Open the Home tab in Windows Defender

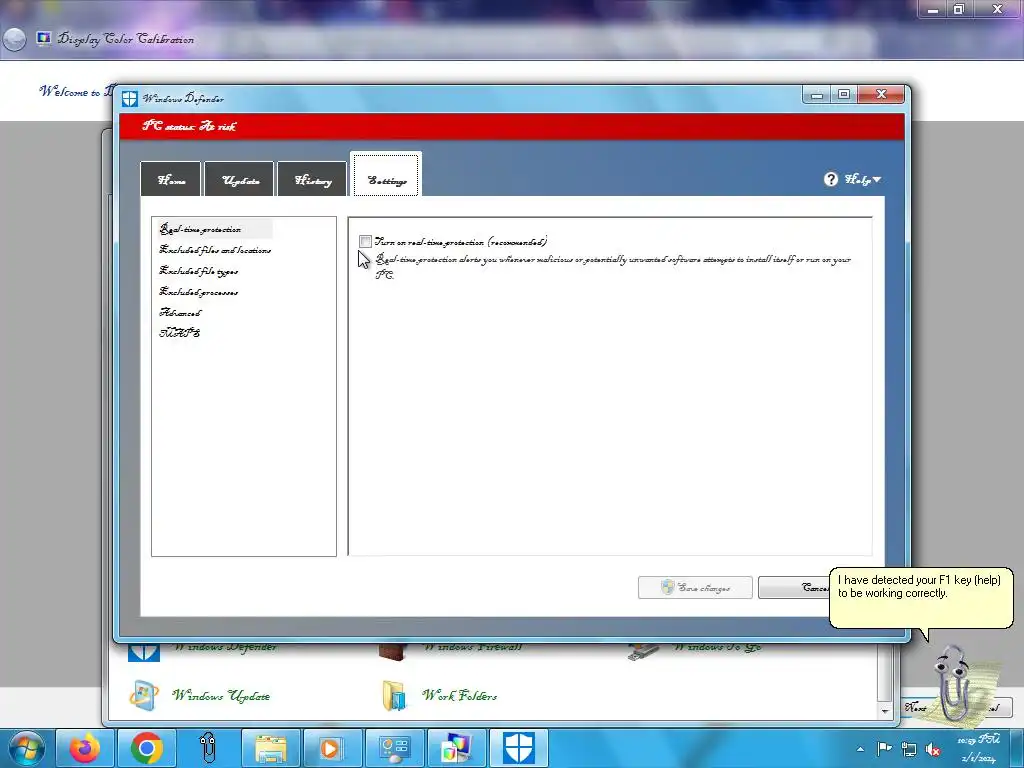(x=170, y=179)
